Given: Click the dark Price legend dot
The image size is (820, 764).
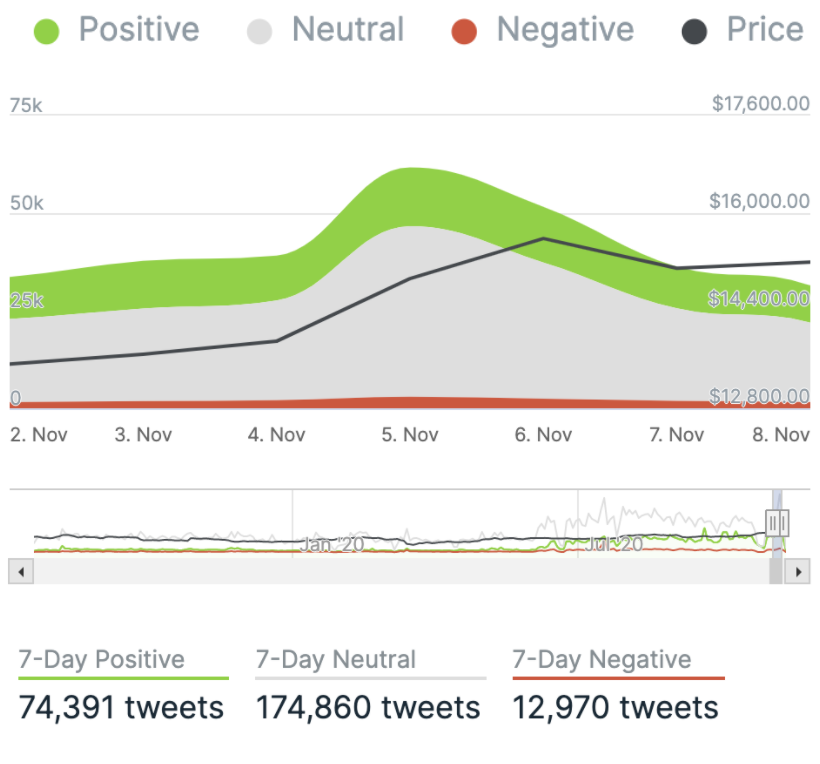Looking at the screenshot, I should pos(694,31).
